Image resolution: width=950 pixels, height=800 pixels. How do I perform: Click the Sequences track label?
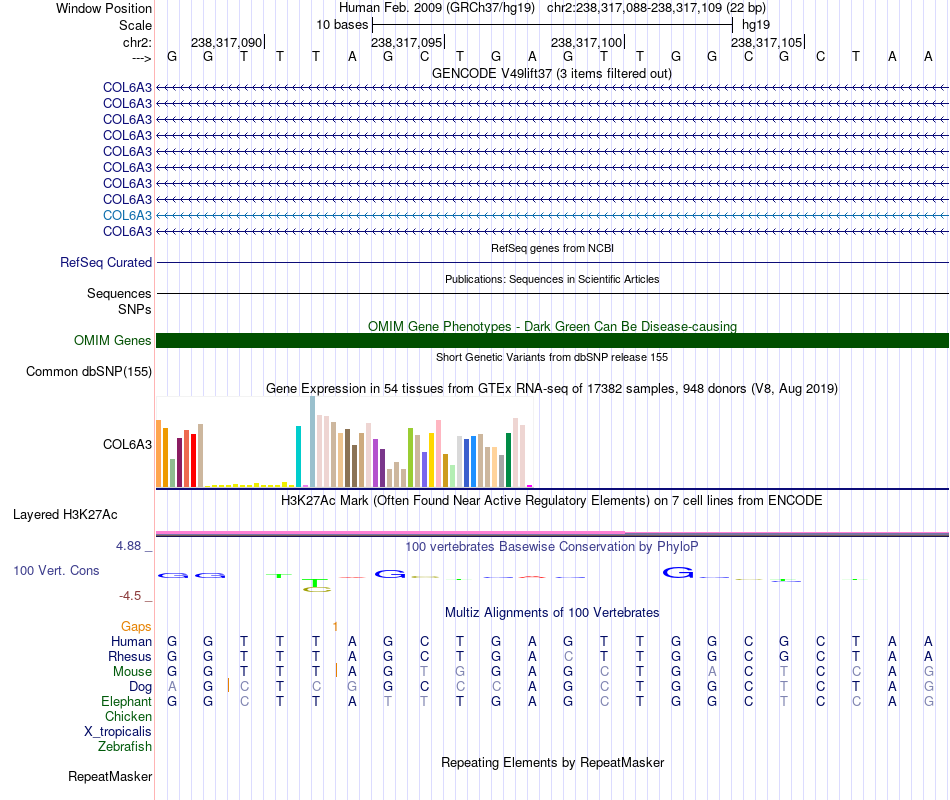tap(119, 293)
